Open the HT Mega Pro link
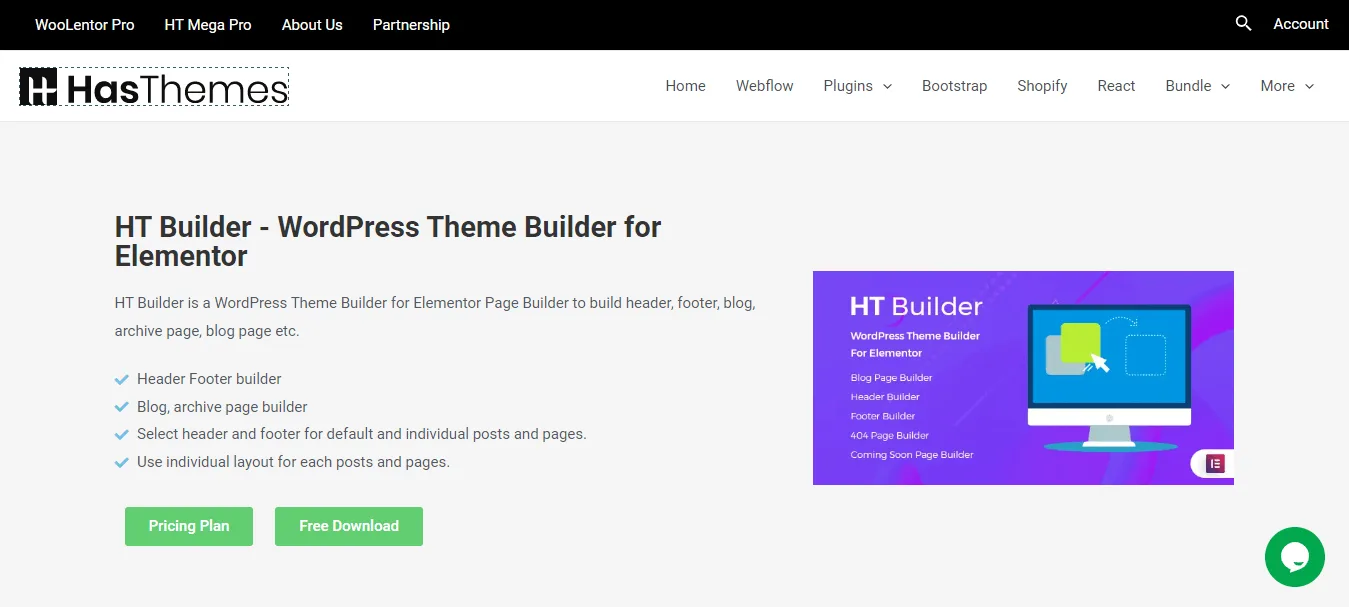This screenshot has height=607, width=1349. click(208, 25)
